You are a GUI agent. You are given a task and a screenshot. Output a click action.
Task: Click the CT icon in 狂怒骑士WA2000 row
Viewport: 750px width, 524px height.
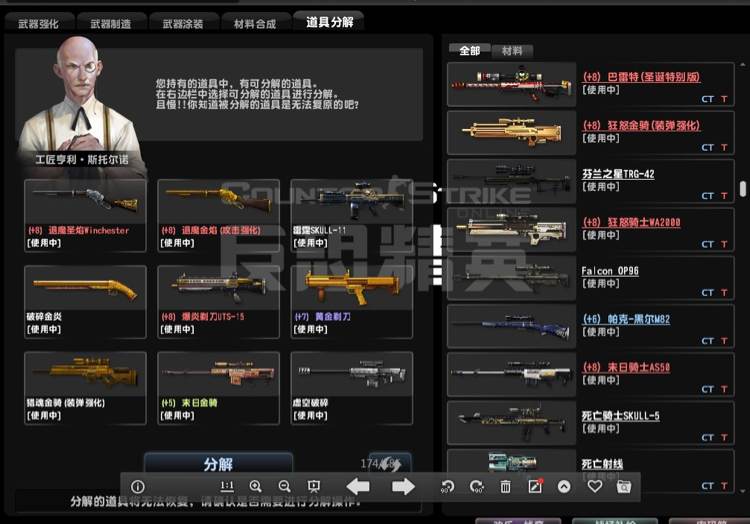point(708,244)
